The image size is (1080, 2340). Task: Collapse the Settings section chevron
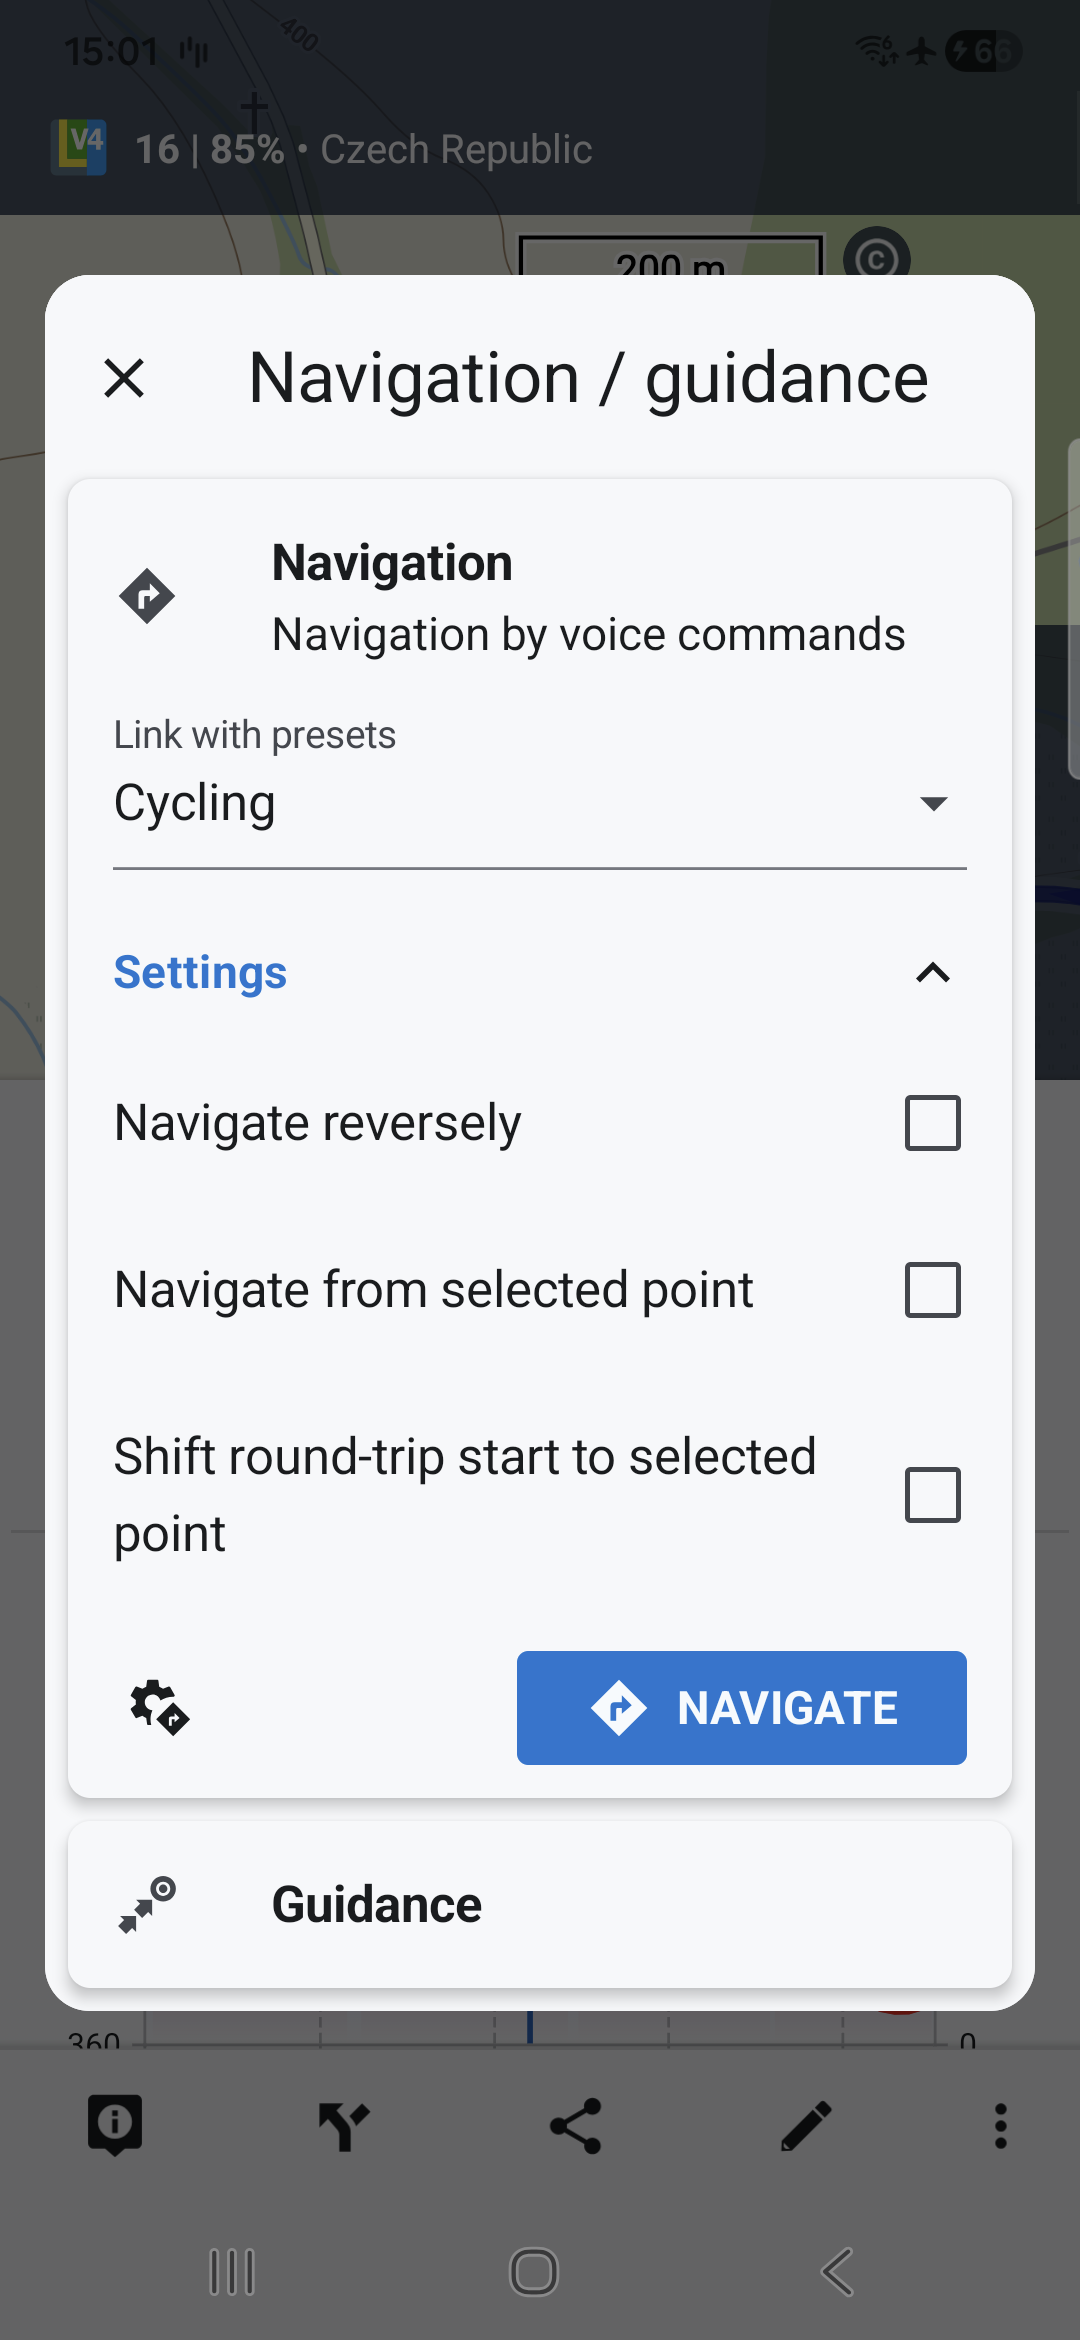coord(932,973)
